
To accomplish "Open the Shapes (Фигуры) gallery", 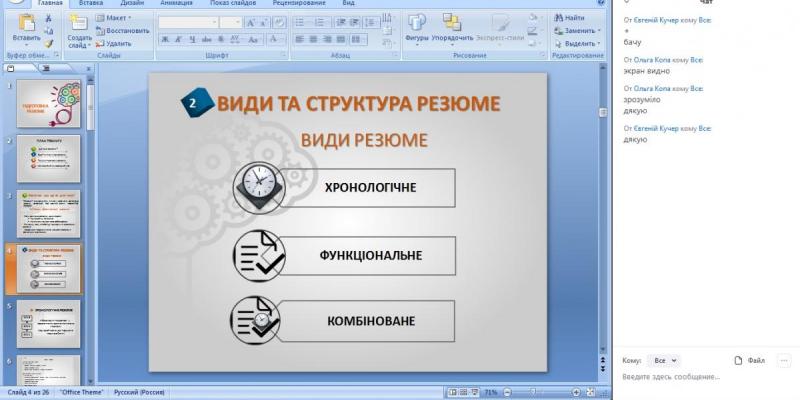I will coord(417,23).
